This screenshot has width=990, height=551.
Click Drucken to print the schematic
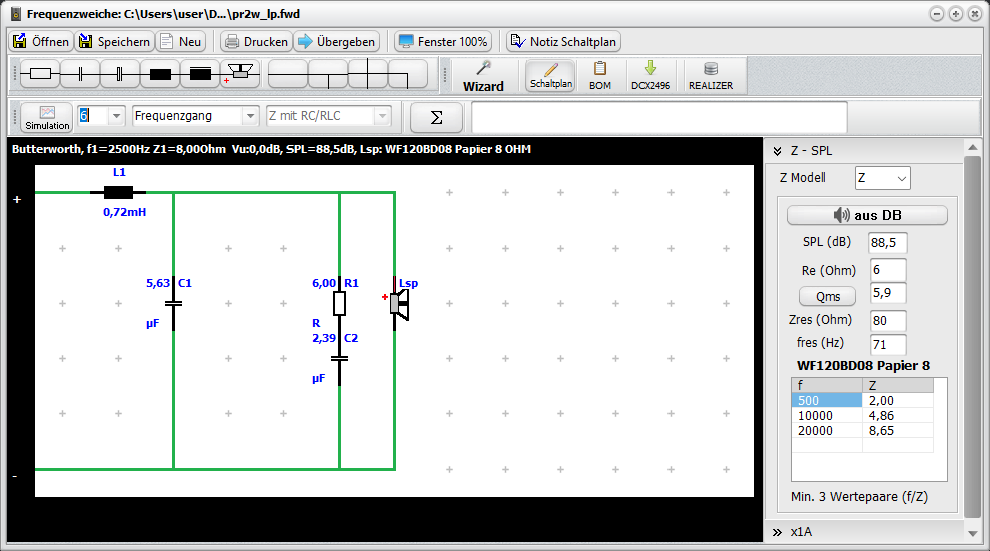click(255, 41)
